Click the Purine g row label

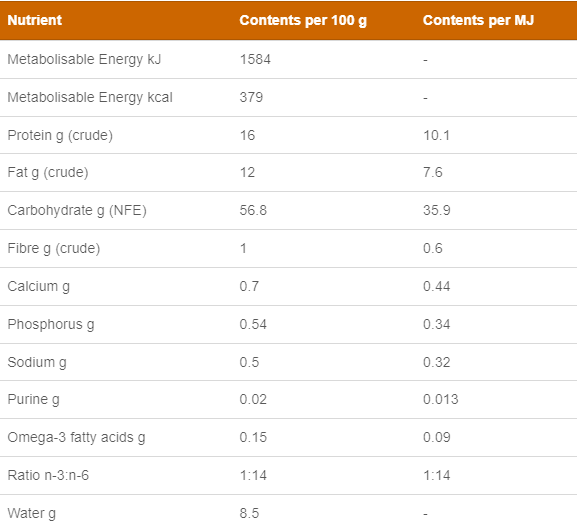[x=33, y=400]
